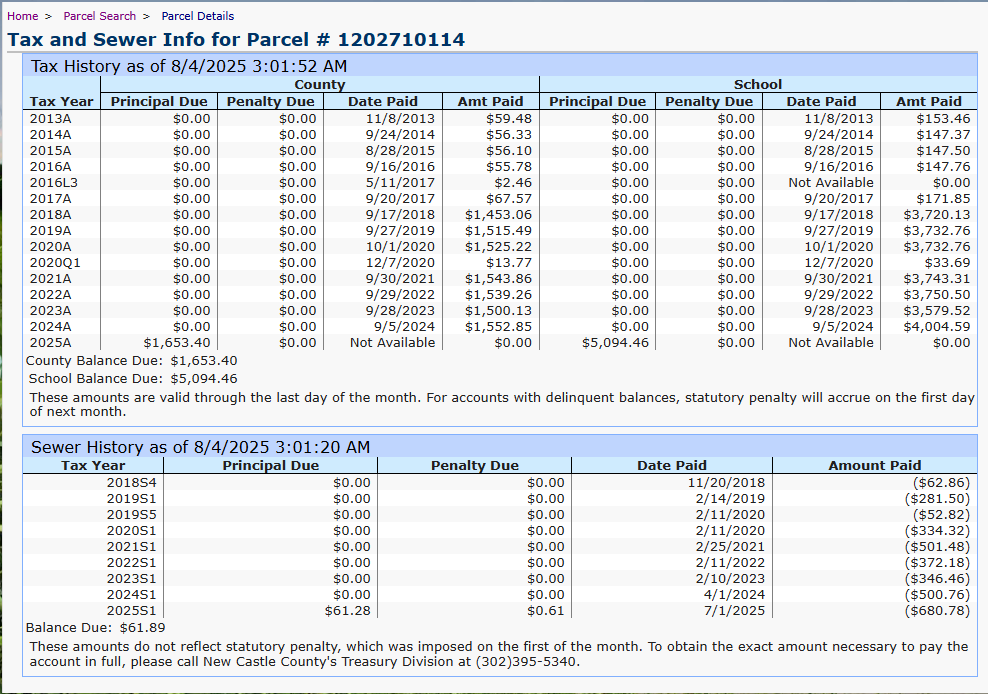
Task: Click the 2020Q1 tax year row label
Action: tap(54, 262)
